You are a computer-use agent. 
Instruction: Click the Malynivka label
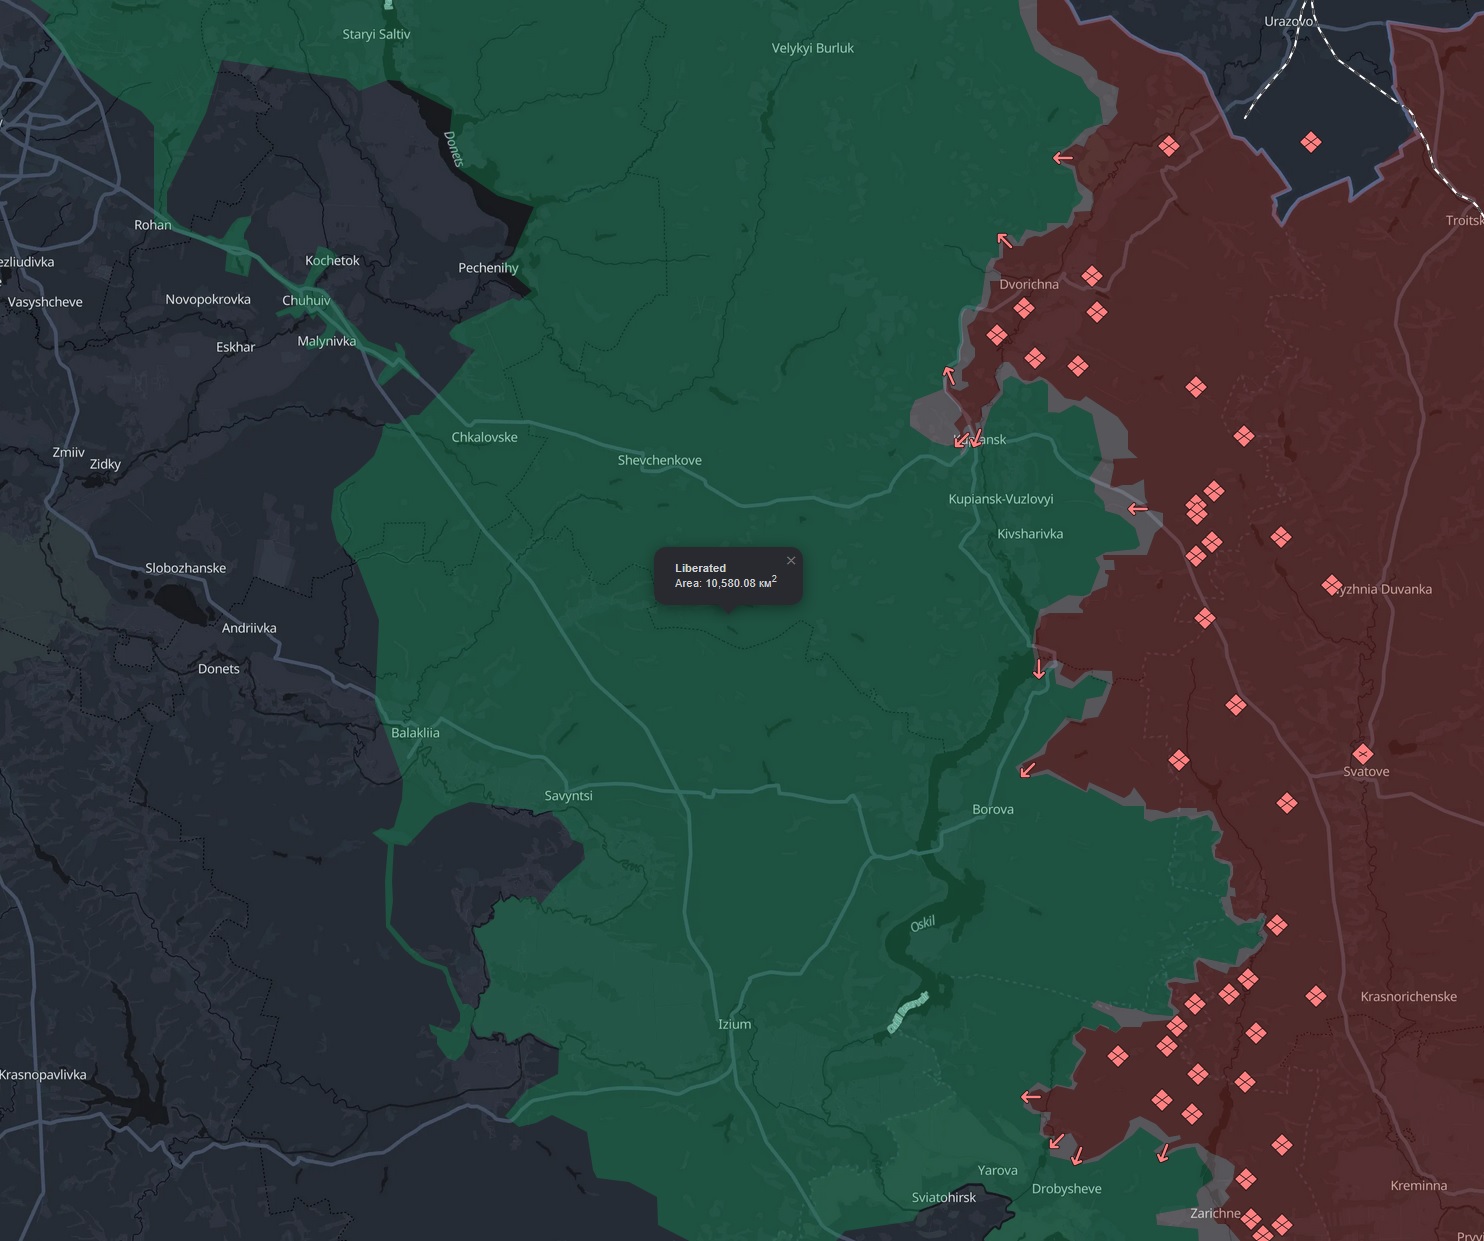click(326, 341)
